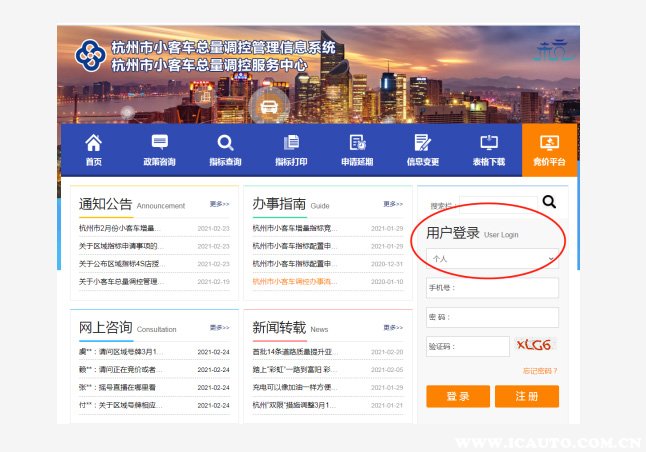Expand 更多>> in 通知公告 section
The width and height of the screenshot is (646, 452).
tap(219, 204)
